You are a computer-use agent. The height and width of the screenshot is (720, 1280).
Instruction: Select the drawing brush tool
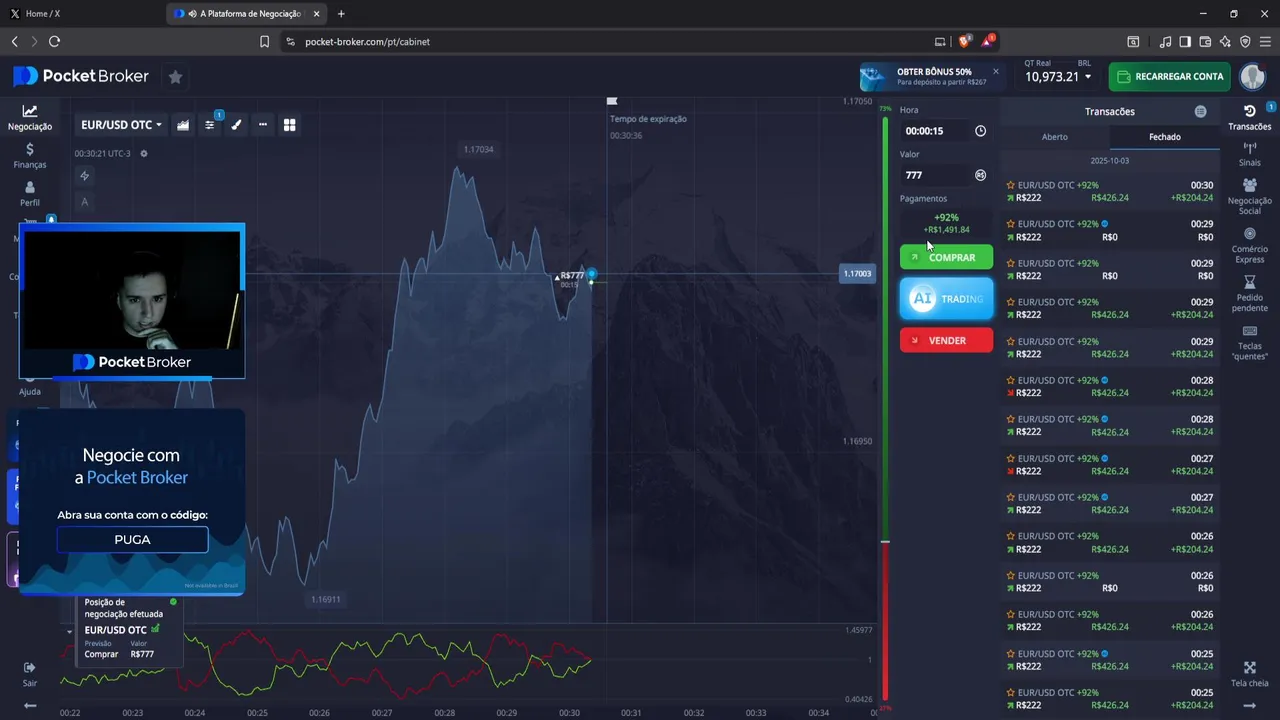[x=236, y=125]
